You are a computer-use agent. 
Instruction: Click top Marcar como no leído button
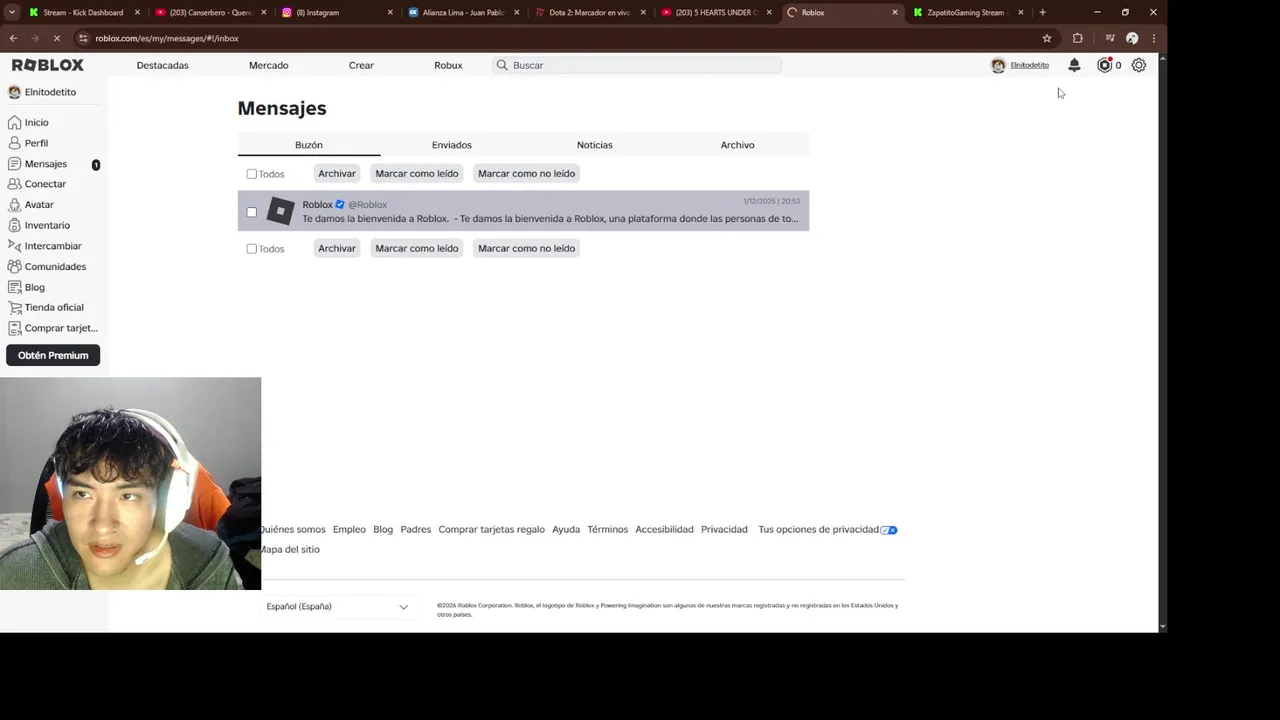pos(526,174)
